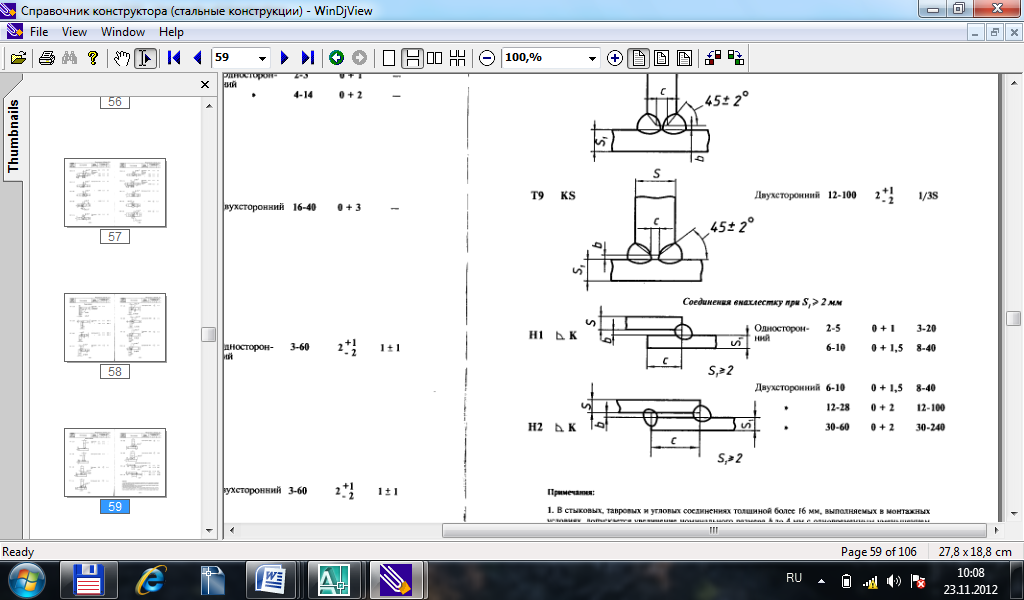
Task: Click the Help question mark icon
Action: coord(93,58)
